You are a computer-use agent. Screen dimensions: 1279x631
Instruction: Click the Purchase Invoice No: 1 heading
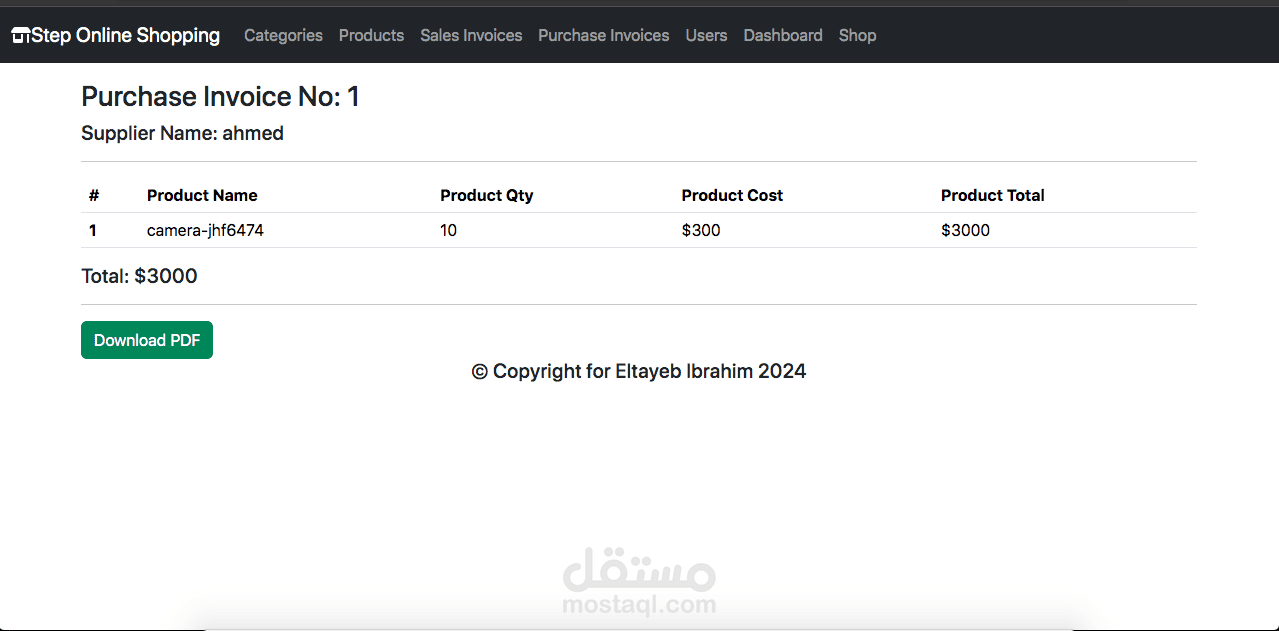click(x=220, y=97)
